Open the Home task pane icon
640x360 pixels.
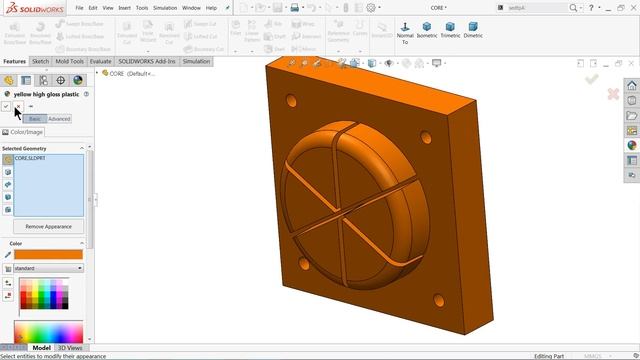631,86
